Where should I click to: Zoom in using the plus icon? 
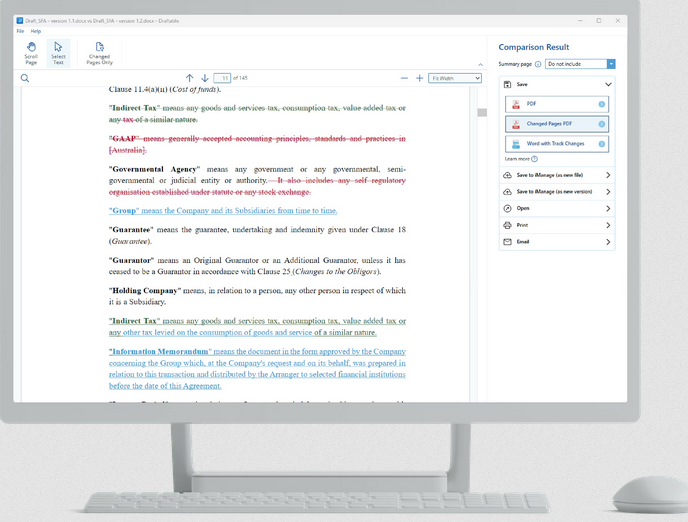[420, 78]
